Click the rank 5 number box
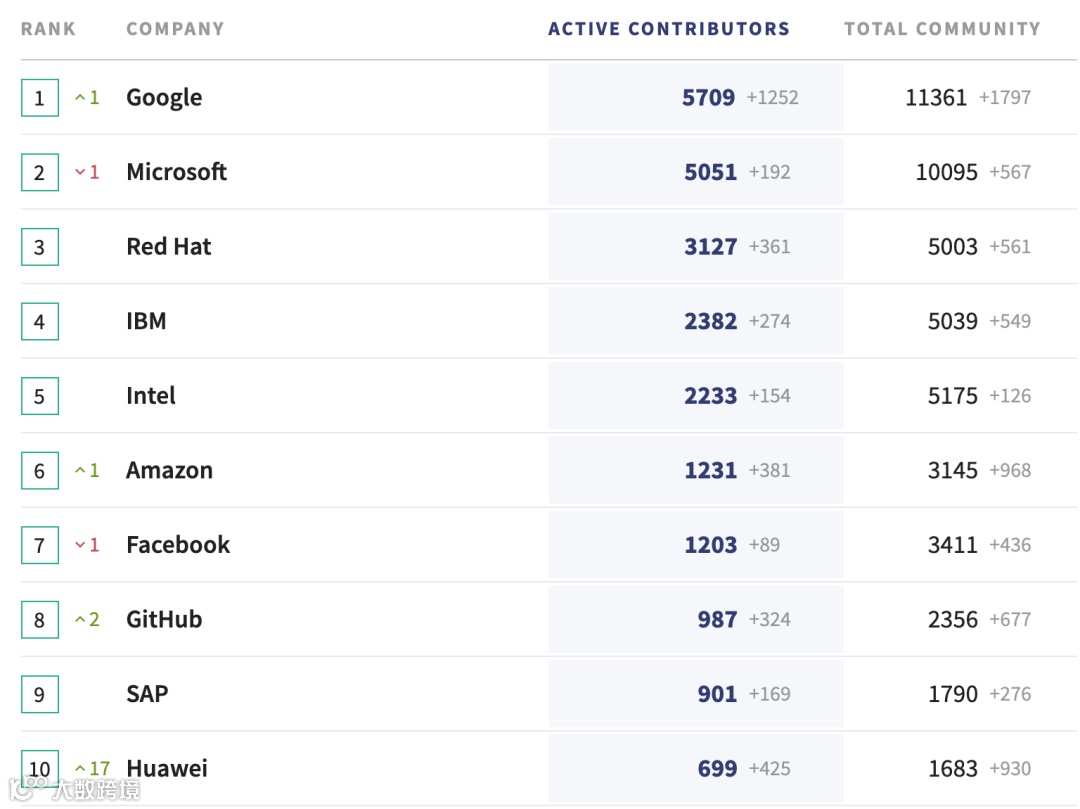 click(x=40, y=396)
